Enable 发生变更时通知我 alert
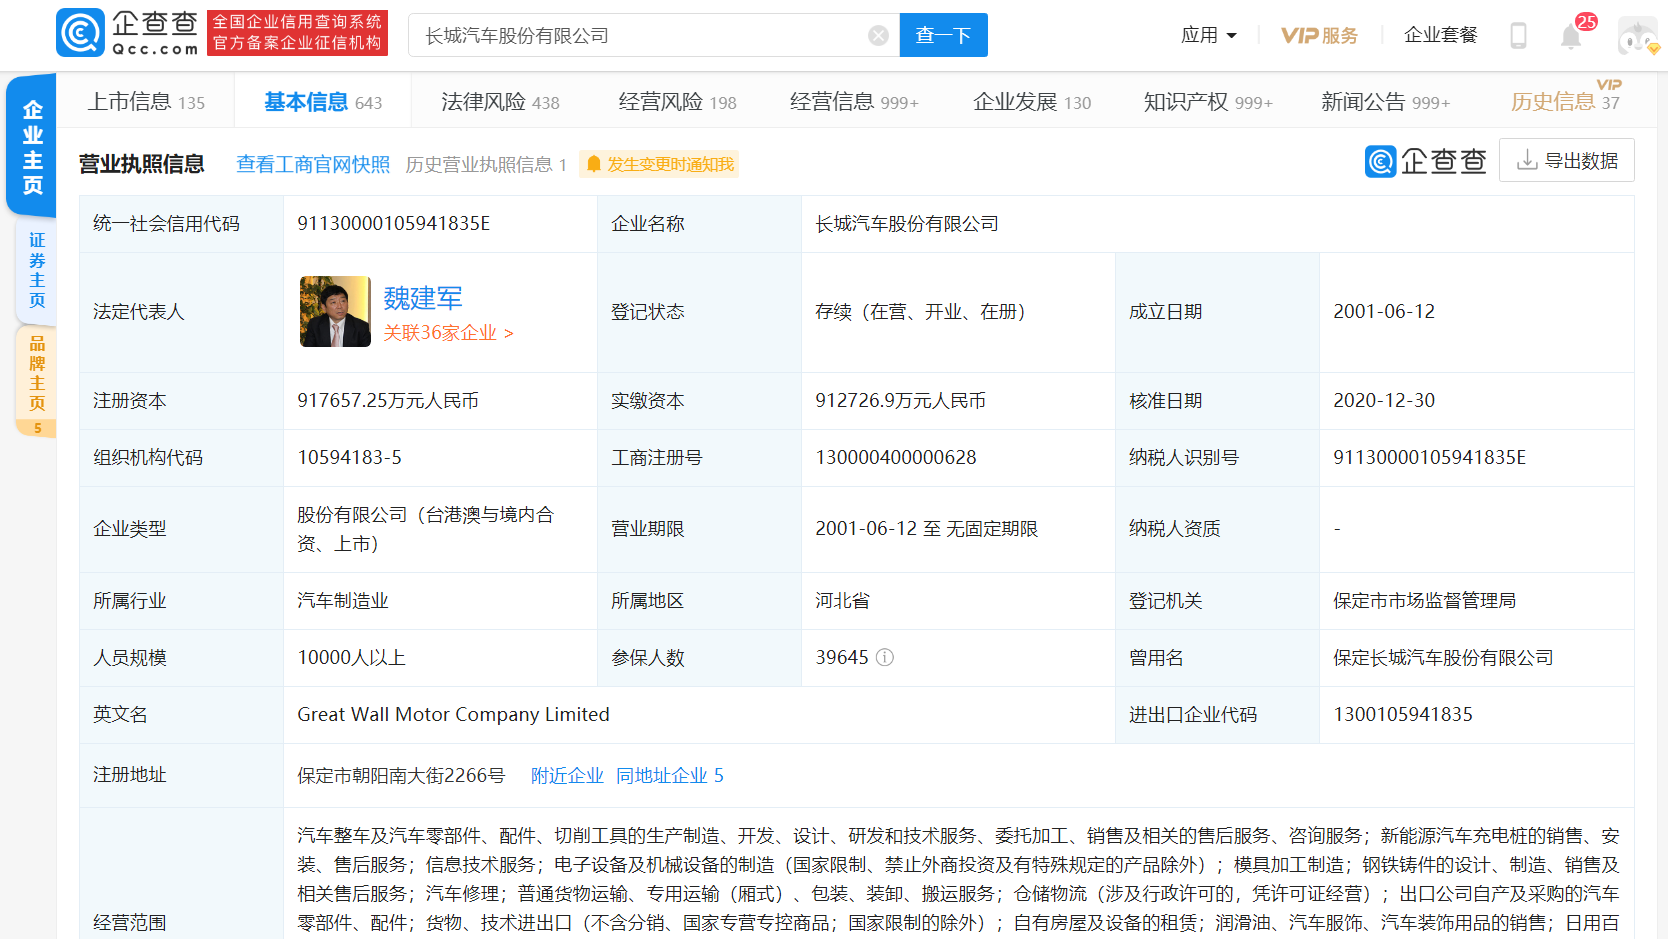This screenshot has height=939, width=1668. [x=660, y=164]
